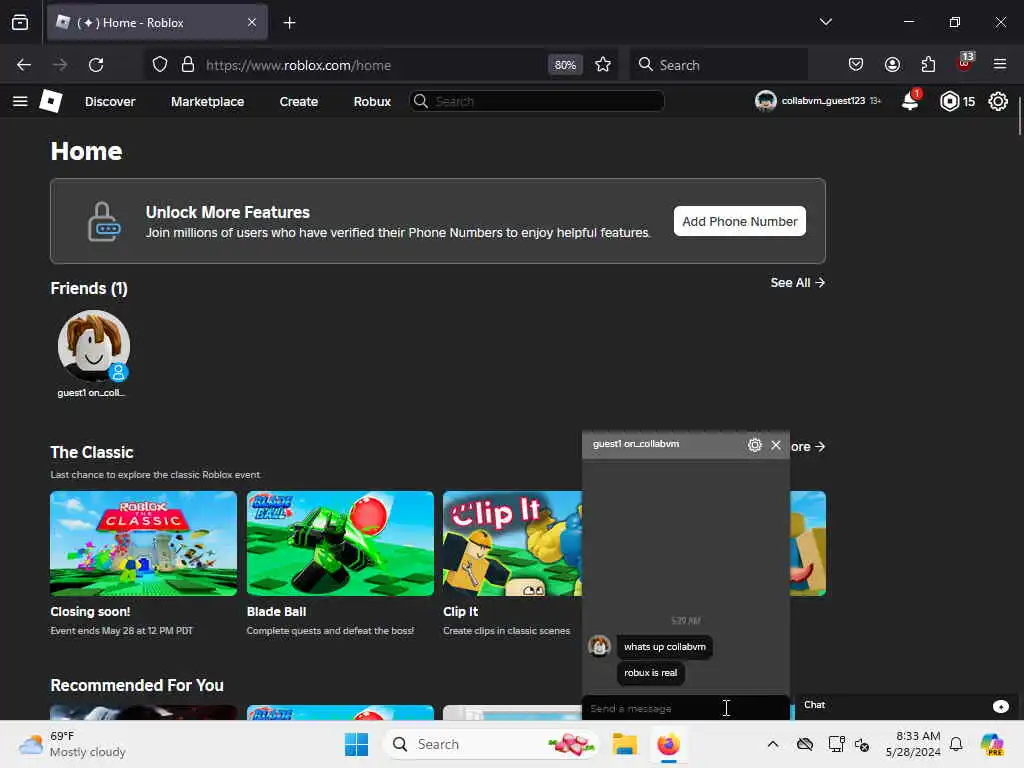This screenshot has height=768, width=1024.
Task: Select the Home - Roblox browser tab
Action: tap(157, 23)
